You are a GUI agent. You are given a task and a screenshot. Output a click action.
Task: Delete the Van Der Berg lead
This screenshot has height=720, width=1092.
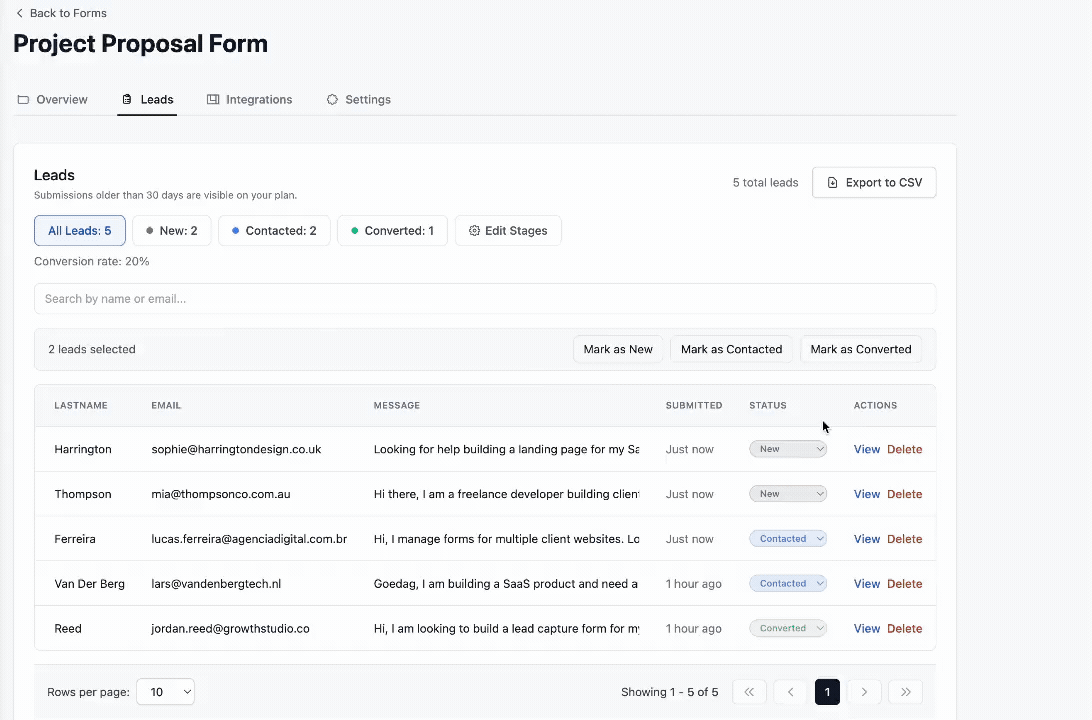905,584
